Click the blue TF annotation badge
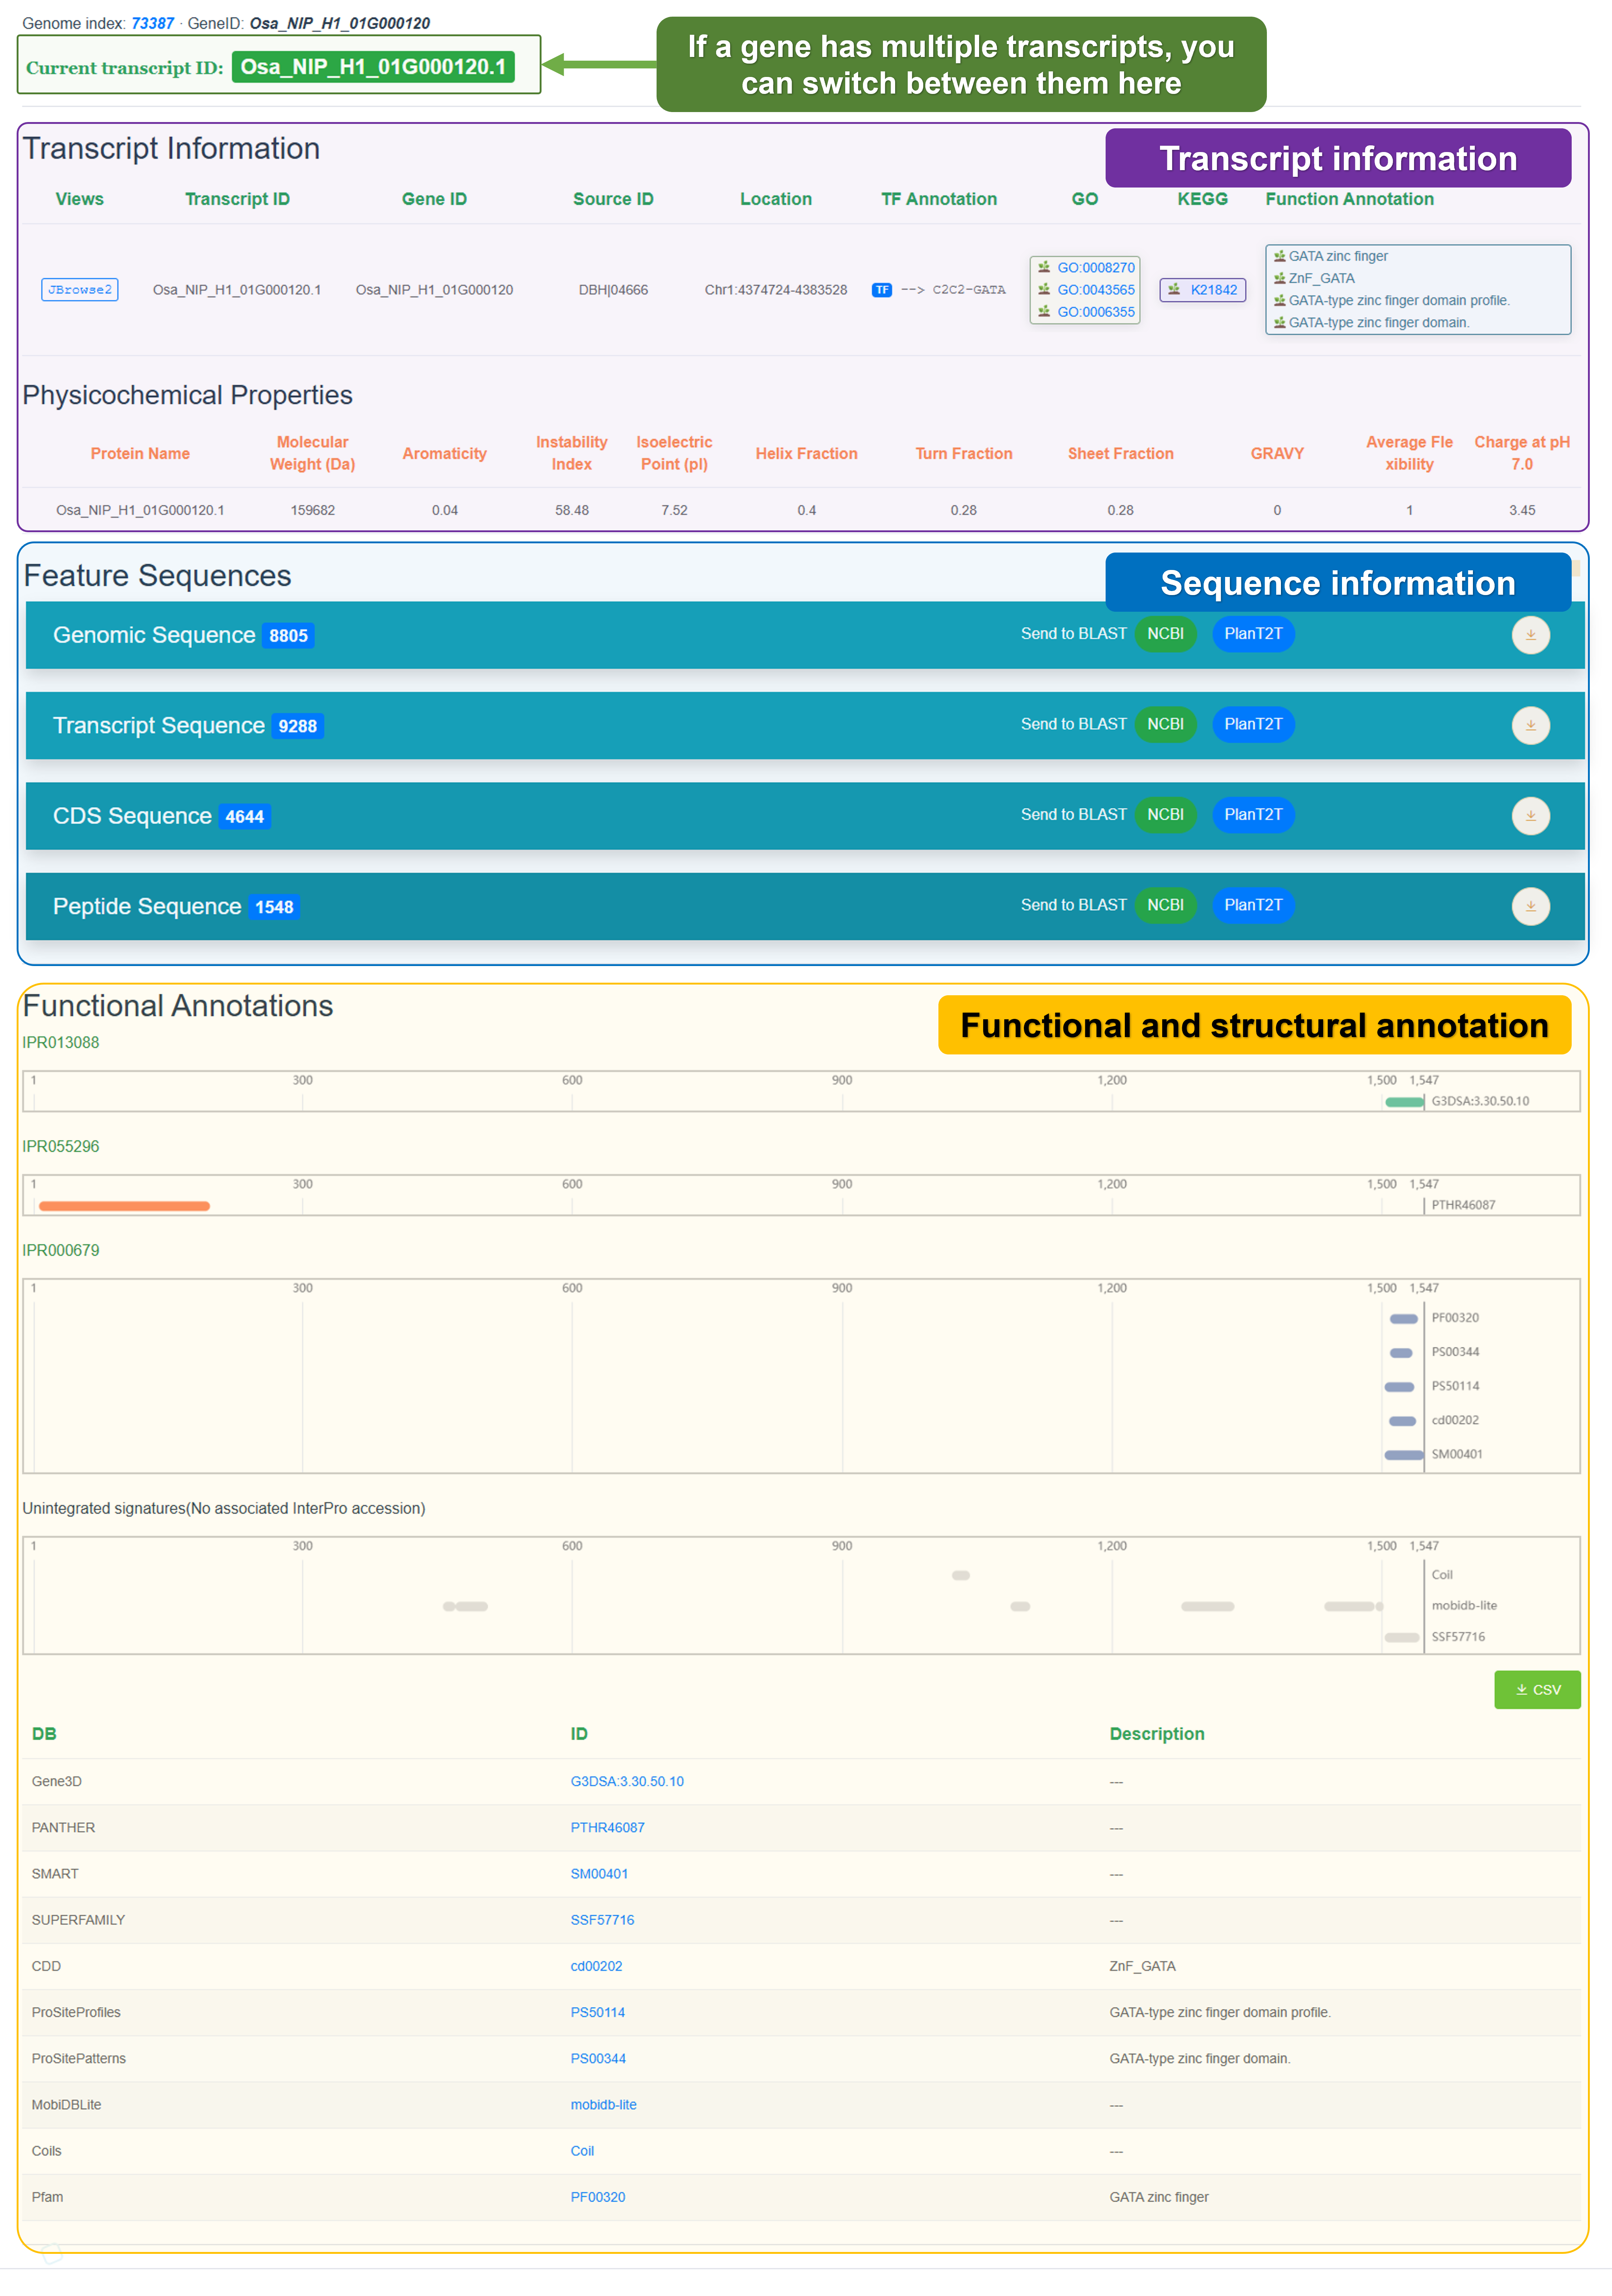1612x2296 pixels. coord(881,290)
